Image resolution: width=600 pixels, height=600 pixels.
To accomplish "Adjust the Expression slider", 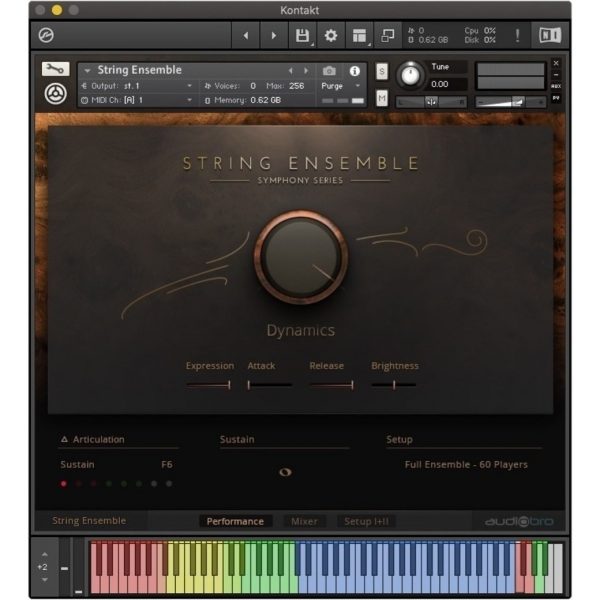I will tap(209, 385).
